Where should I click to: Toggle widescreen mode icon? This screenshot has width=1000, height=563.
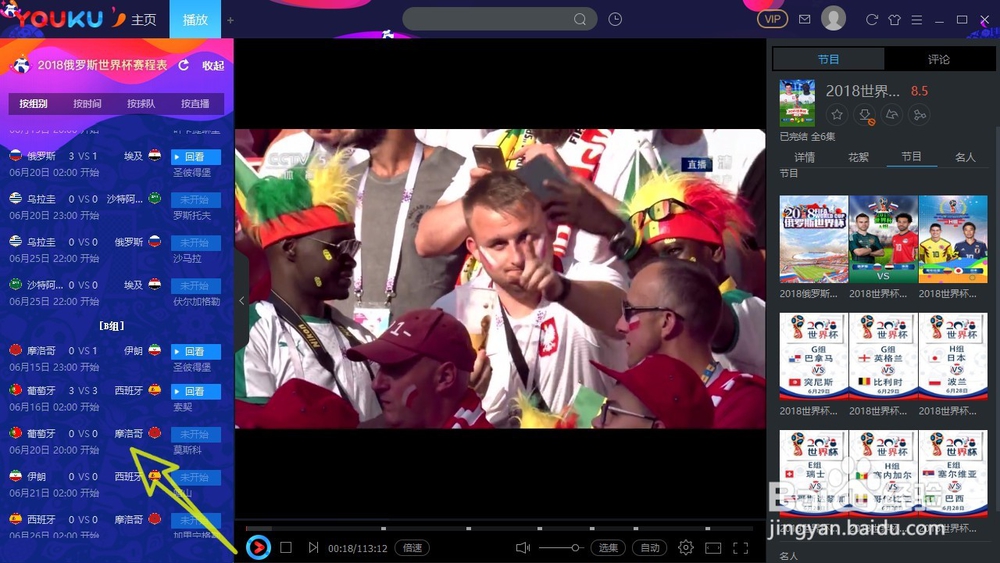713,548
